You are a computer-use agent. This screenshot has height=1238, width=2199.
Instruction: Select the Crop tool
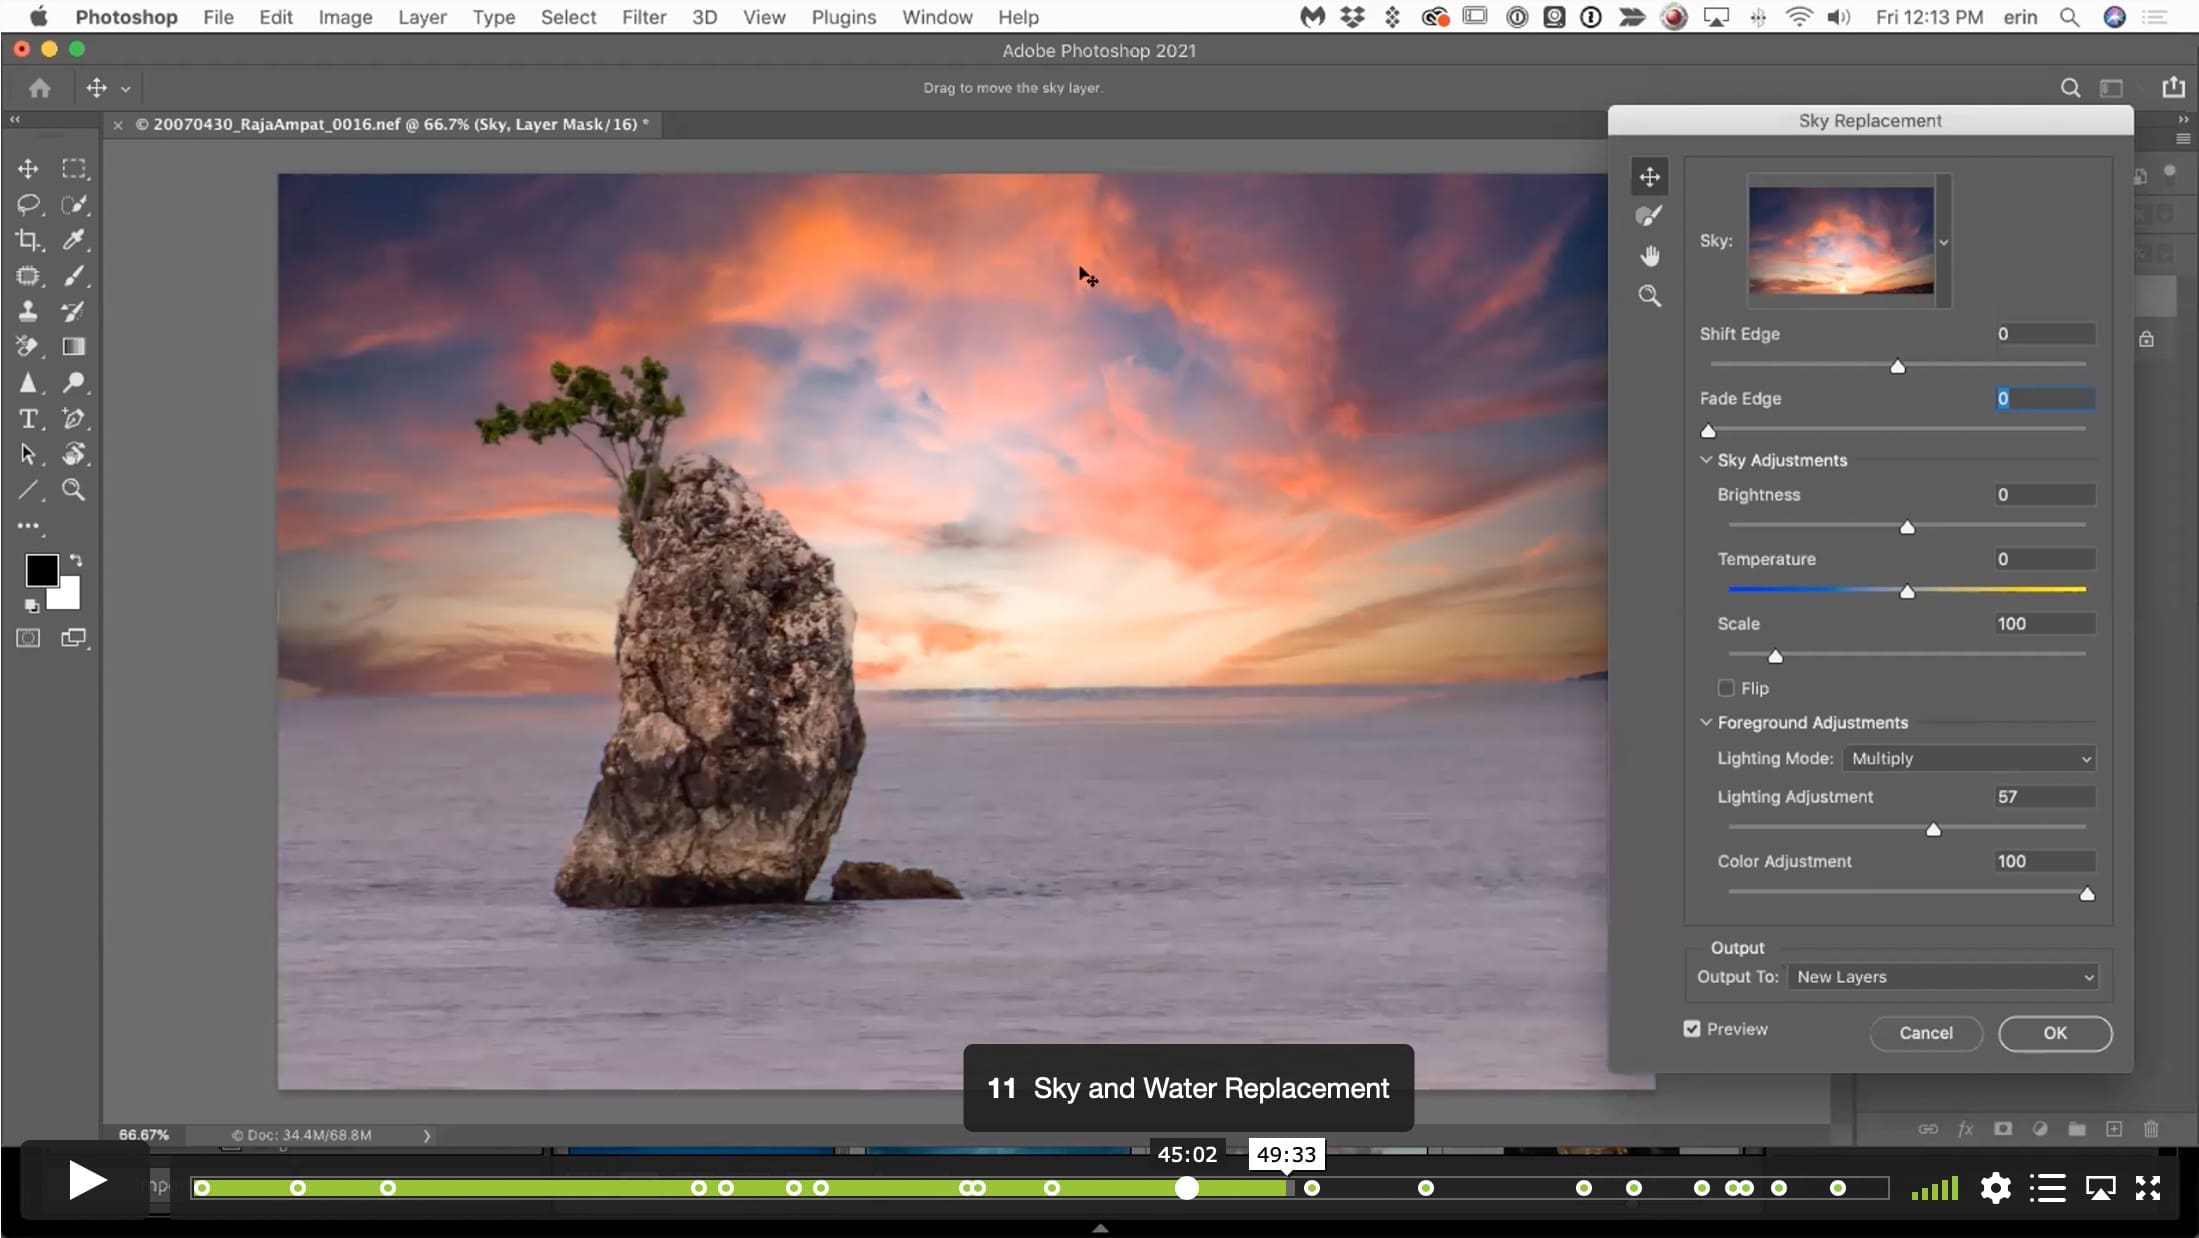click(x=28, y=240)
